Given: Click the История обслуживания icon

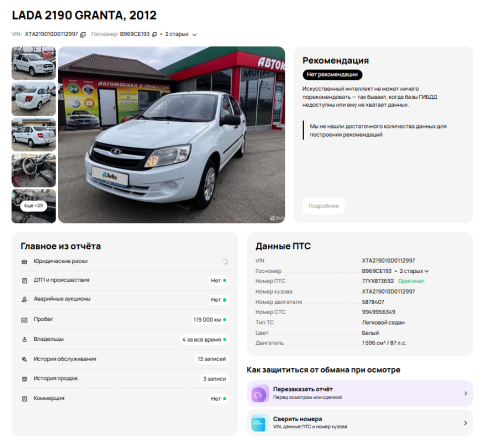Looking at the screenshot, I should 24,359.
